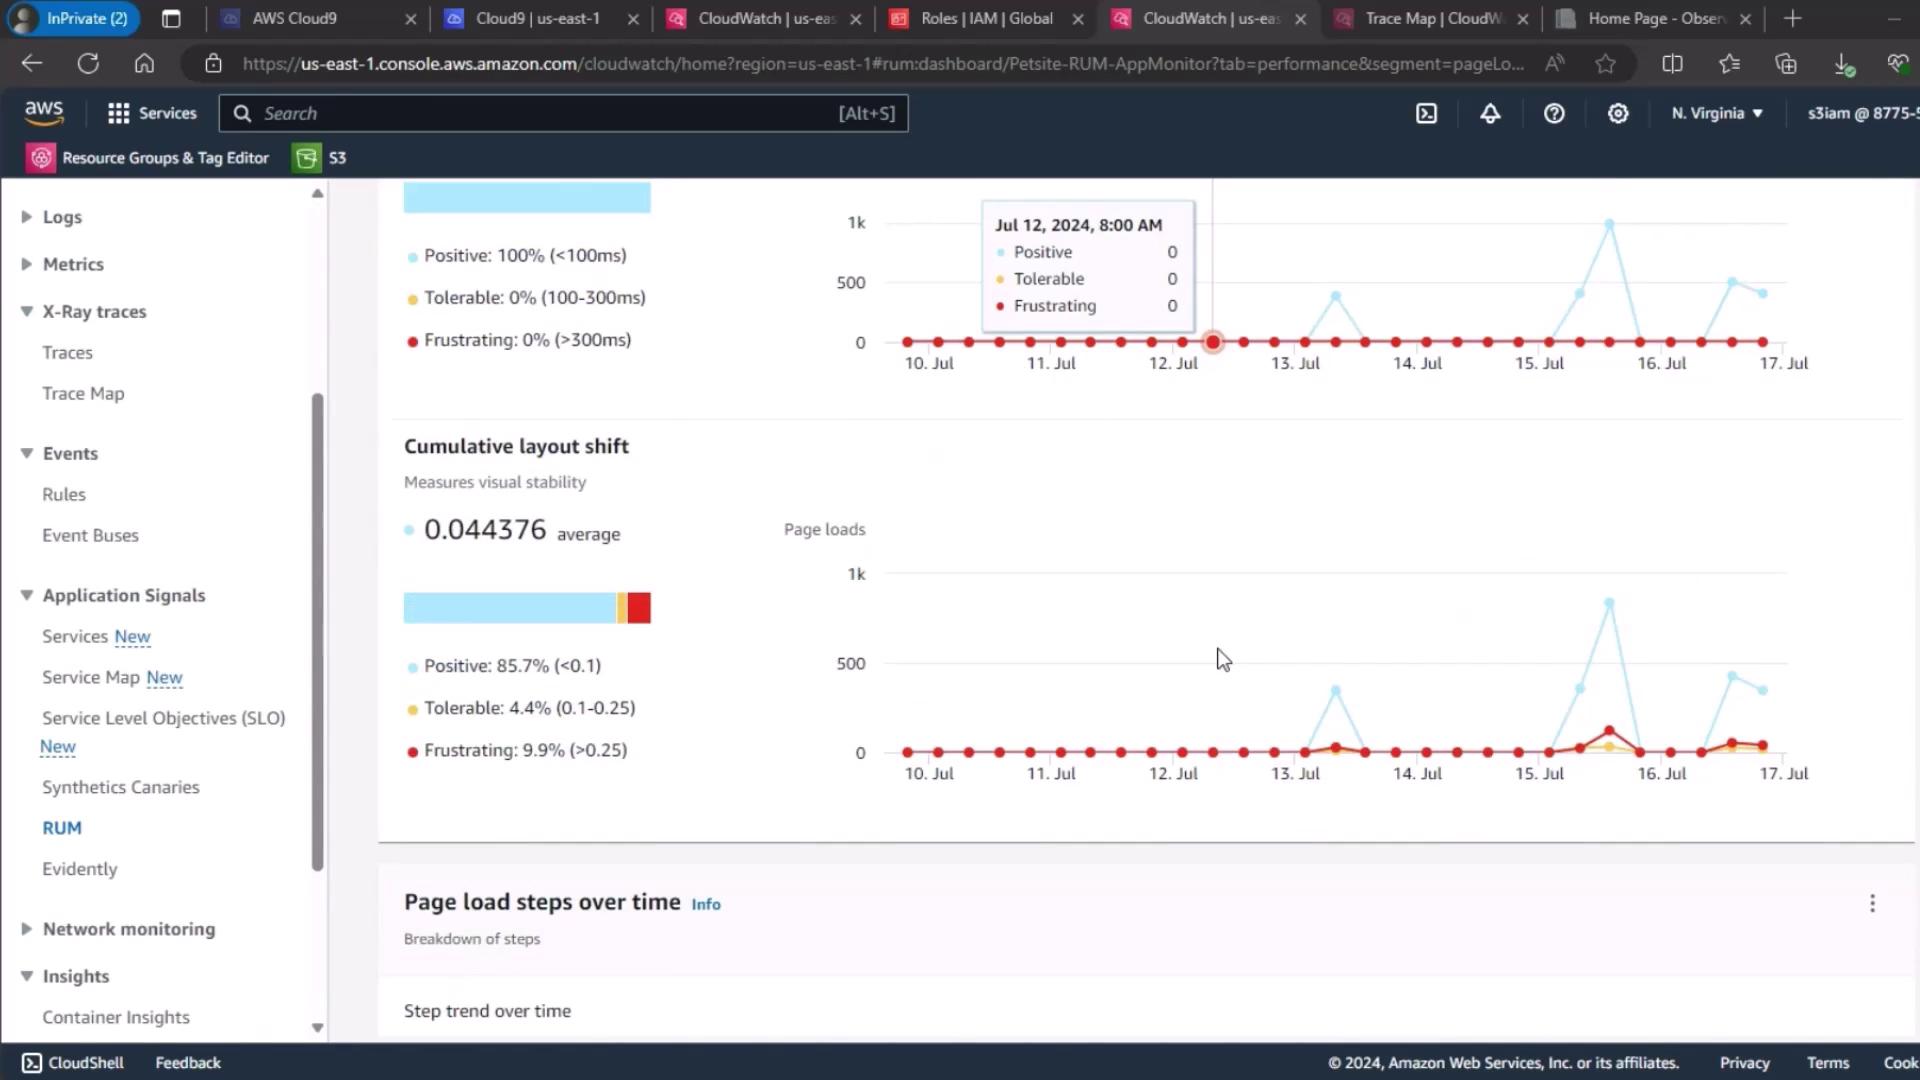Click the sidebar scroll up arrow
The width and height of the screenshot is (1920, 1080).
[x=317, y=193]
